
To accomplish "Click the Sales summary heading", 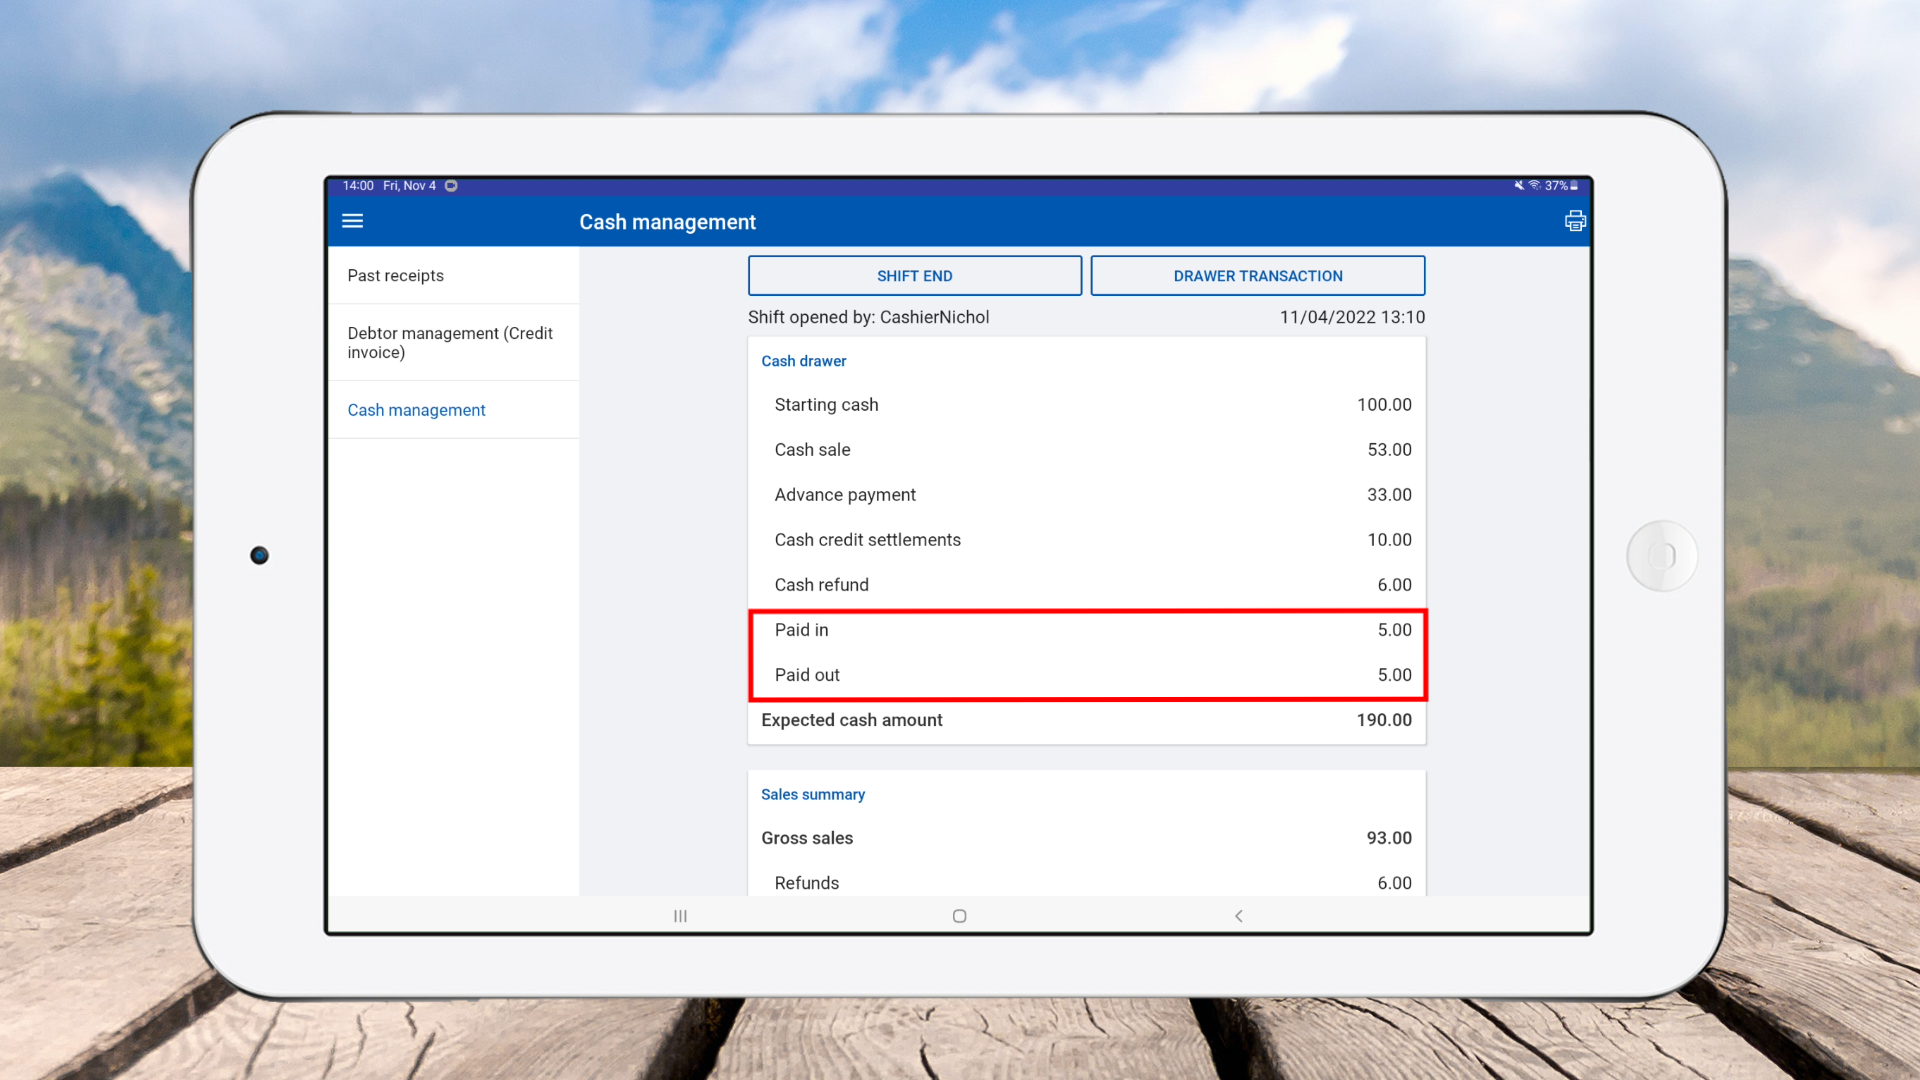I will [812, 794].
